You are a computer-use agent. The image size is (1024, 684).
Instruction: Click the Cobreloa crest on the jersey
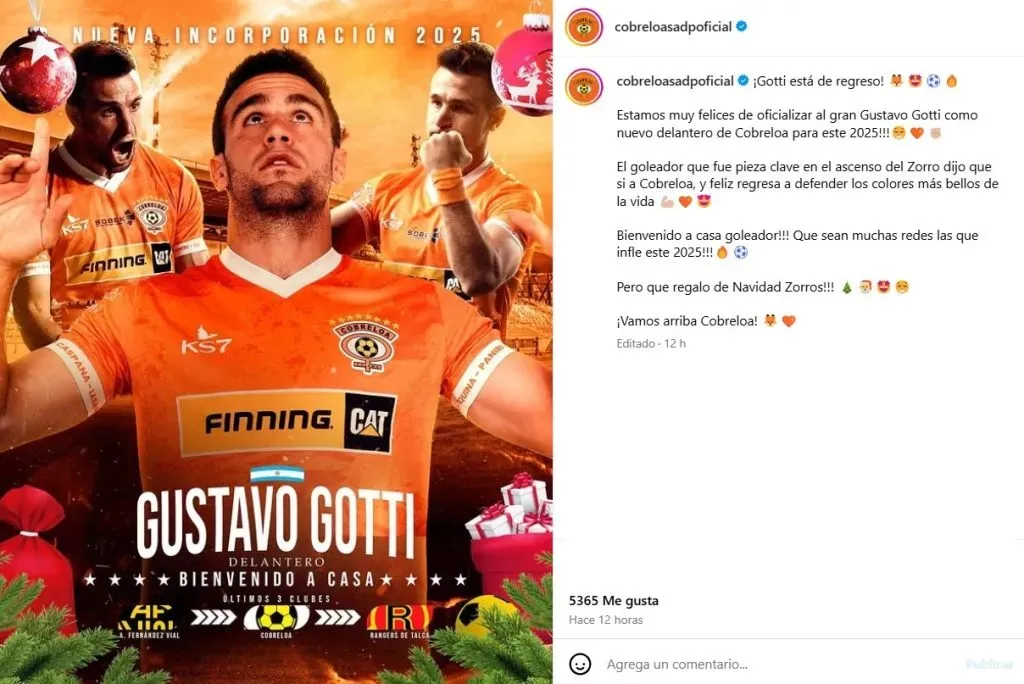tap(366, 343)
